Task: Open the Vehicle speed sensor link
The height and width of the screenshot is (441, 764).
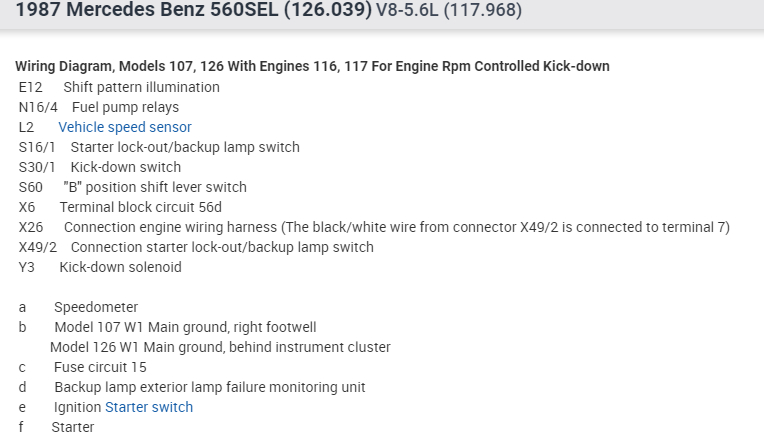Action: [125, 127]
